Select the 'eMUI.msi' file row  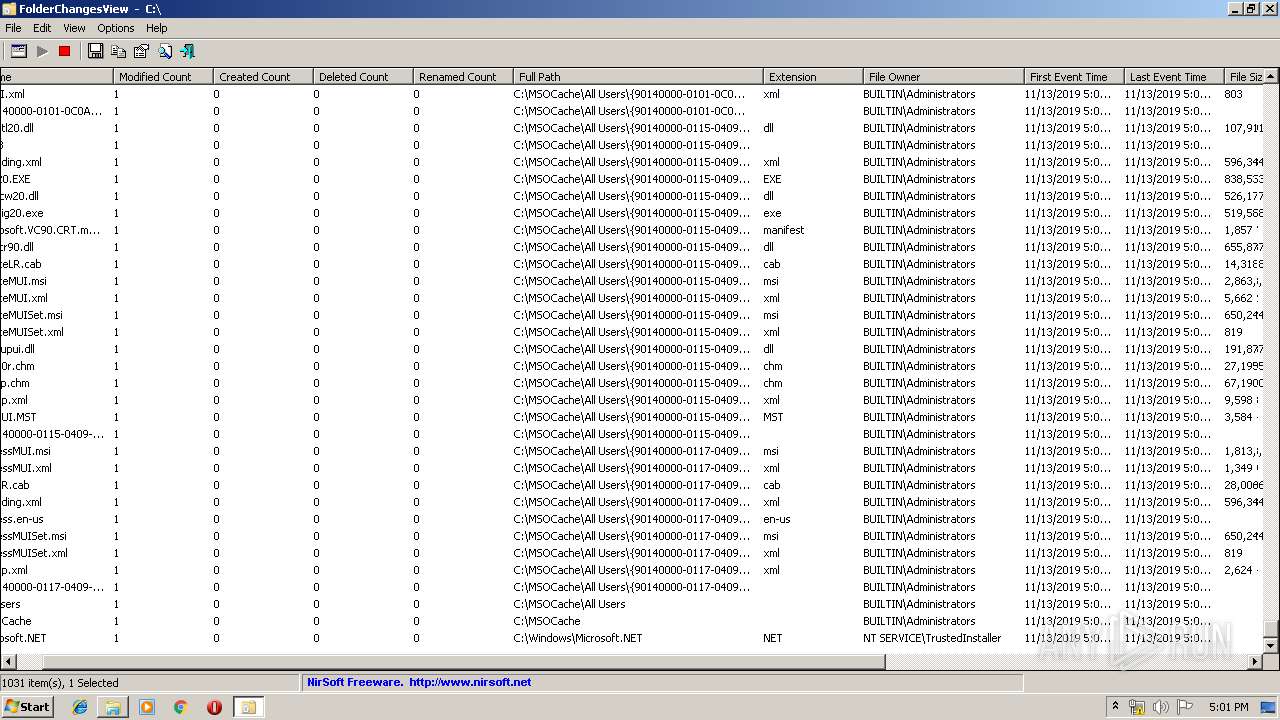632,281
